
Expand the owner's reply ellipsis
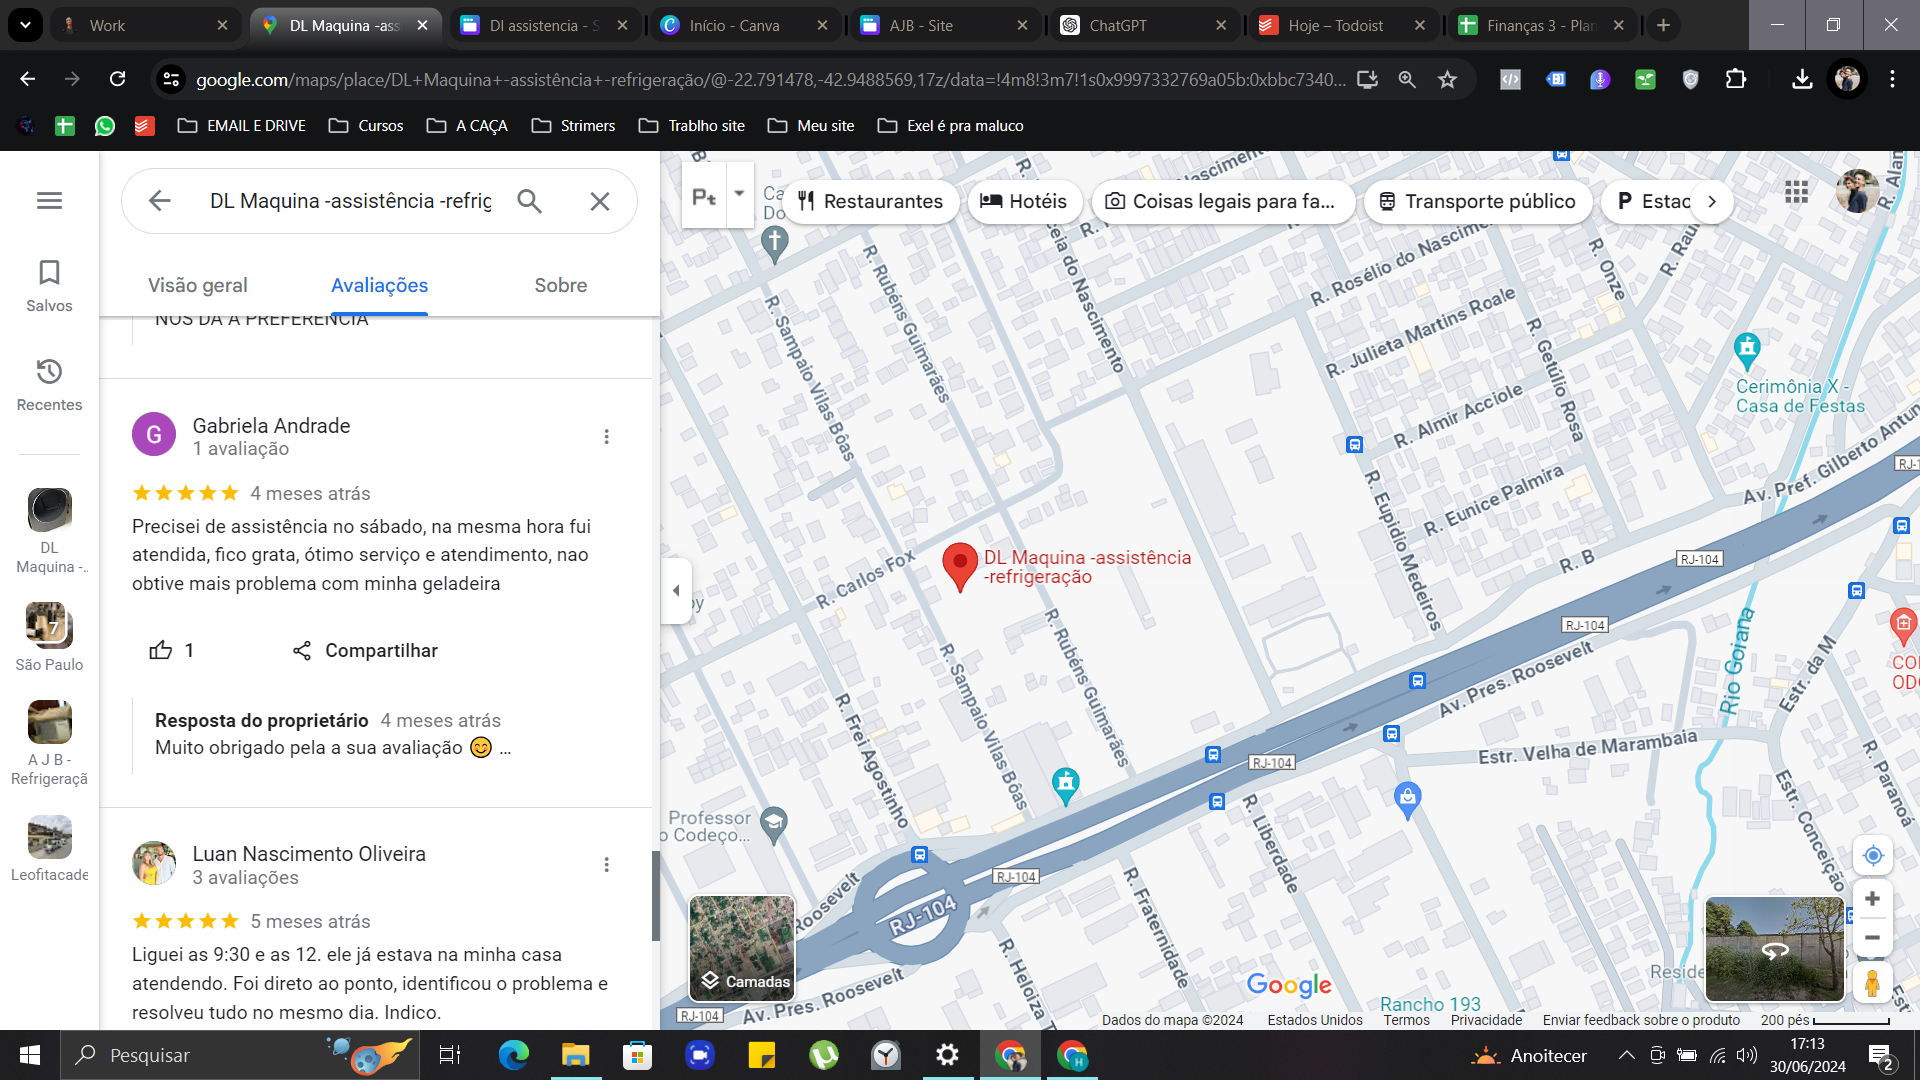[x=505, y=748]
